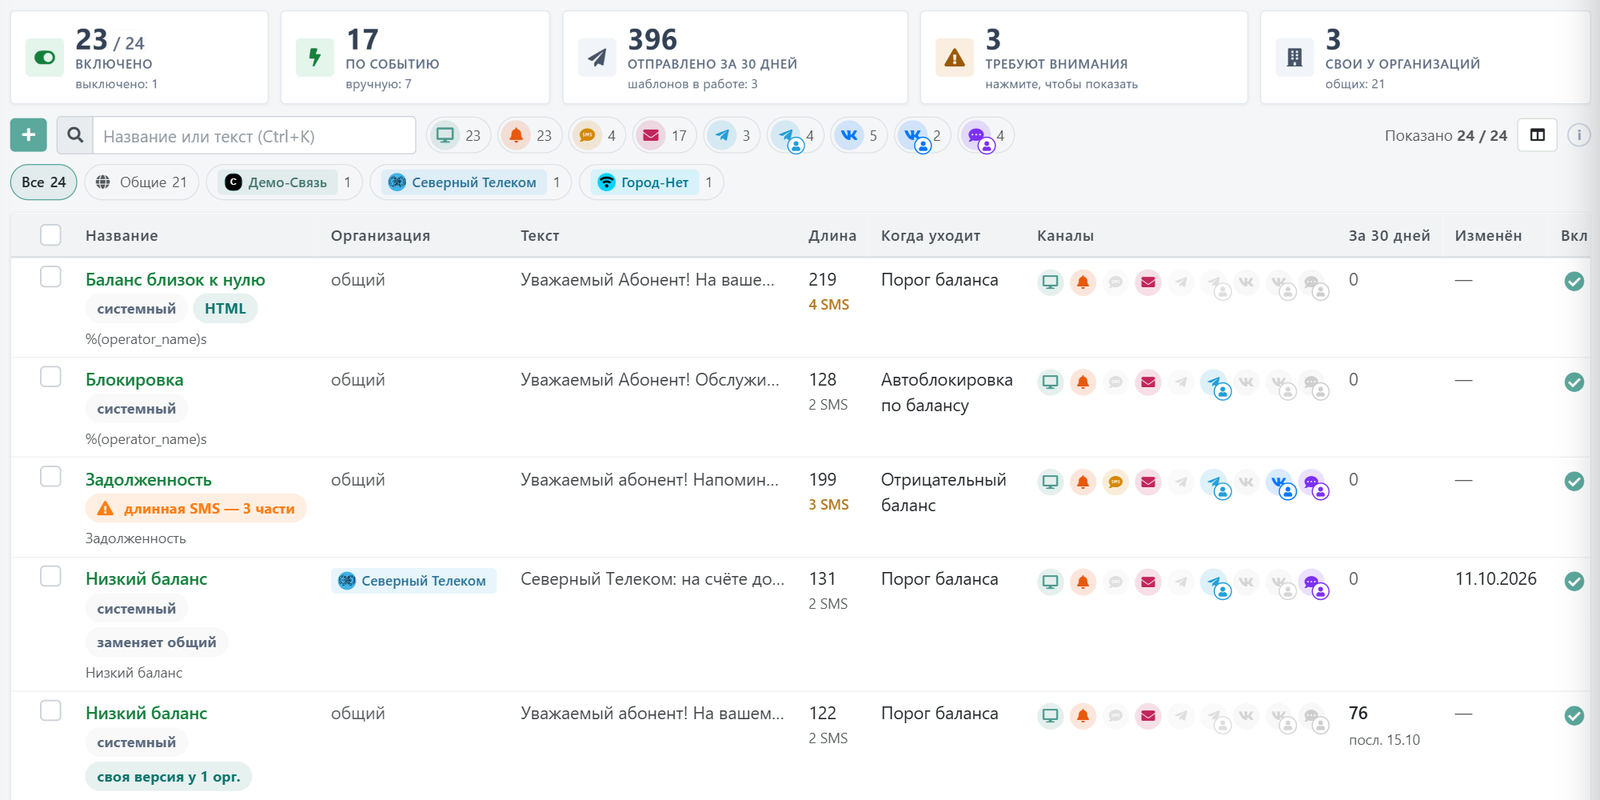This screenshot has height=800, width=1600.
Task: Open the Блокировка template link
Action: click(134, 380)
